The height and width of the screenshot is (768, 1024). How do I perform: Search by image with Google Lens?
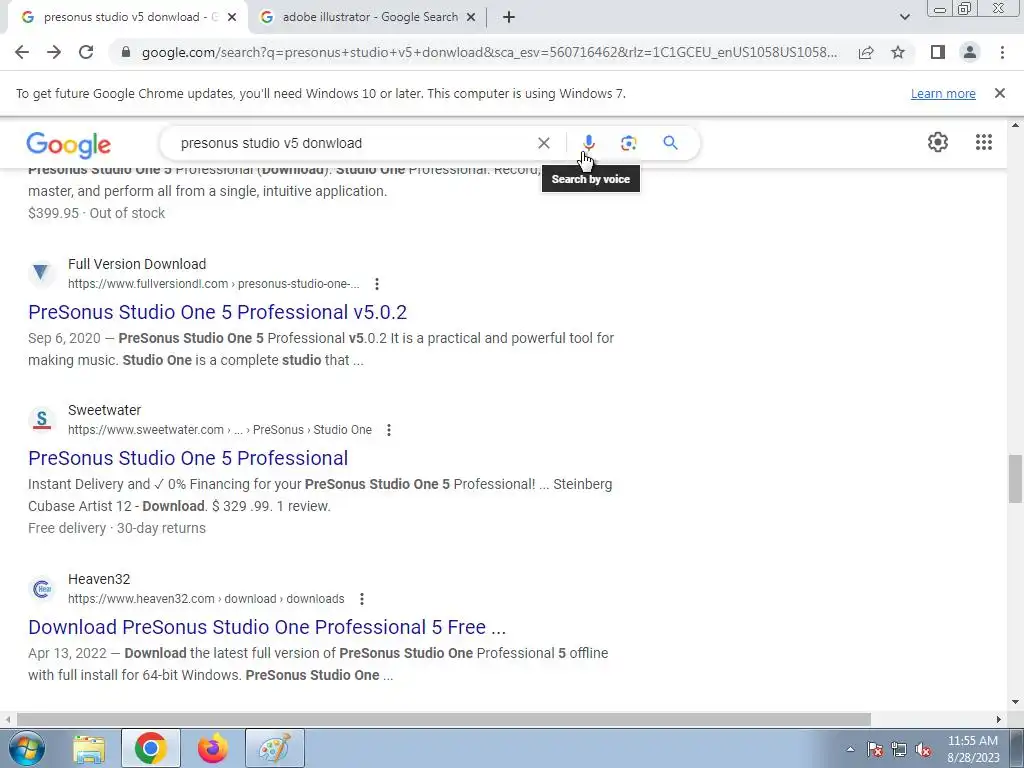pyautogui.click(x=628, y=143)
